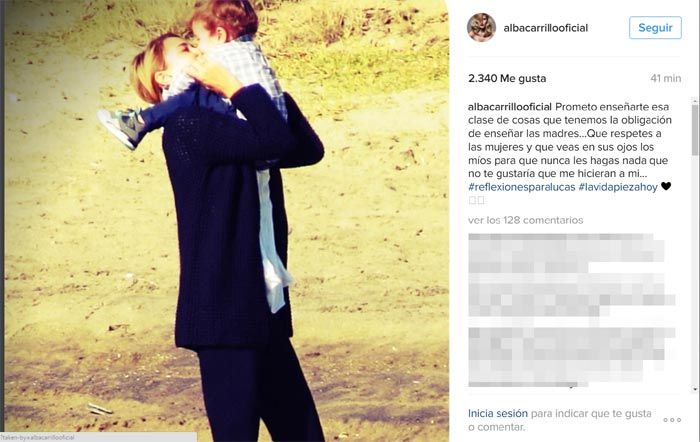Open the 41 min timestamp link

point(666,79)
